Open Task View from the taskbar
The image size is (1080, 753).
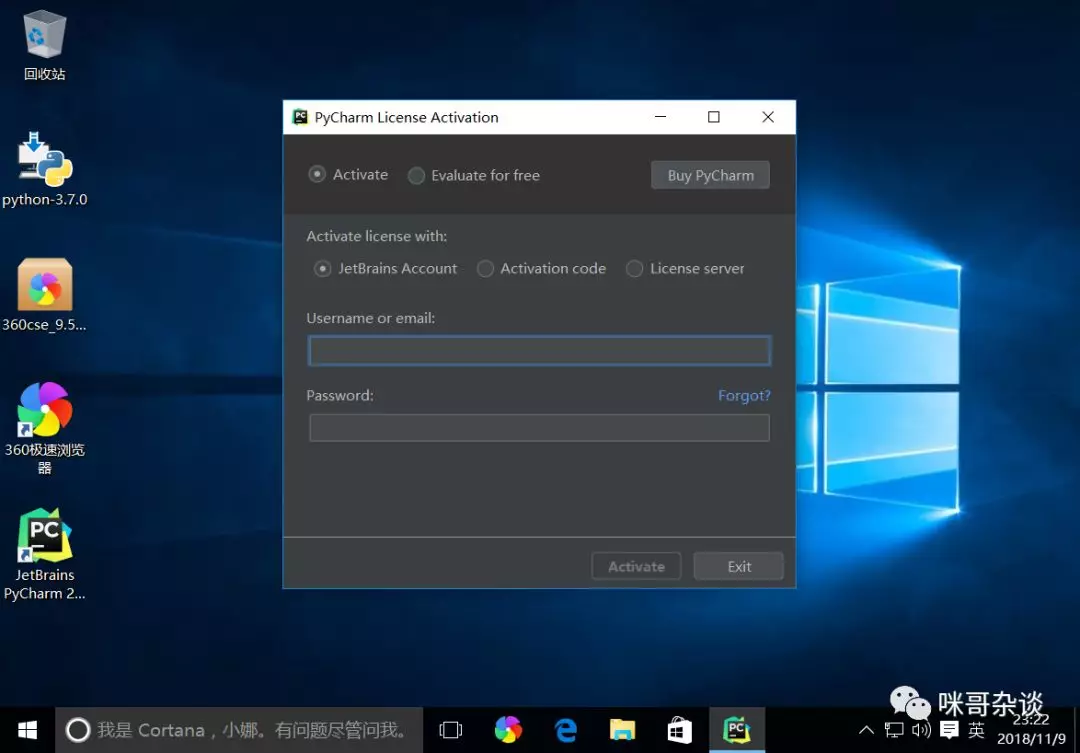tap(450, 730)
